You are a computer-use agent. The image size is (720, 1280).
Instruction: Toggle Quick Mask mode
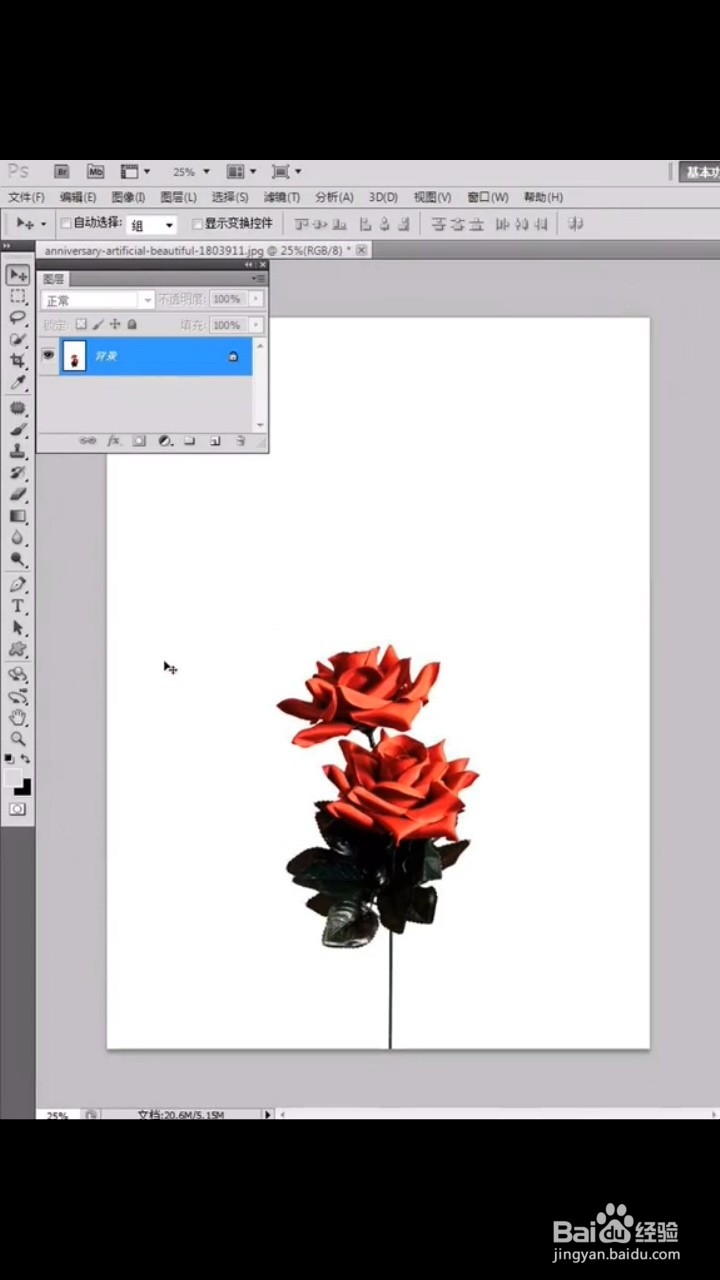click(18, 809)
